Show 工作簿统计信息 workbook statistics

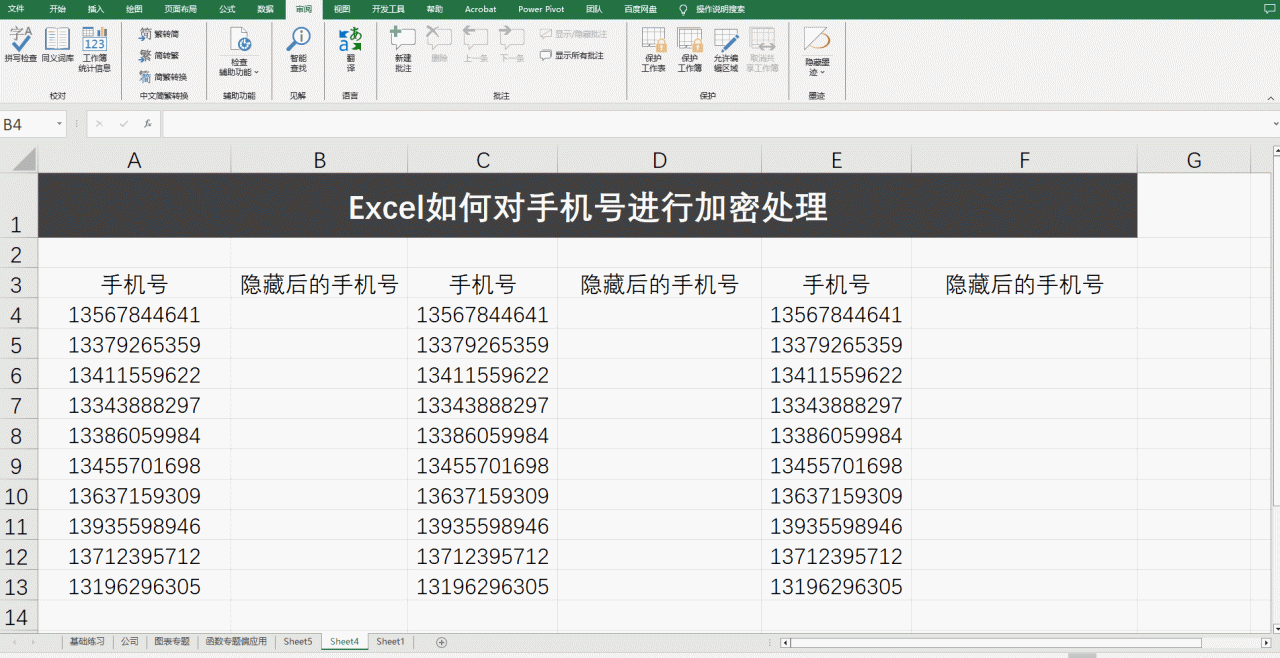[95, 50]
